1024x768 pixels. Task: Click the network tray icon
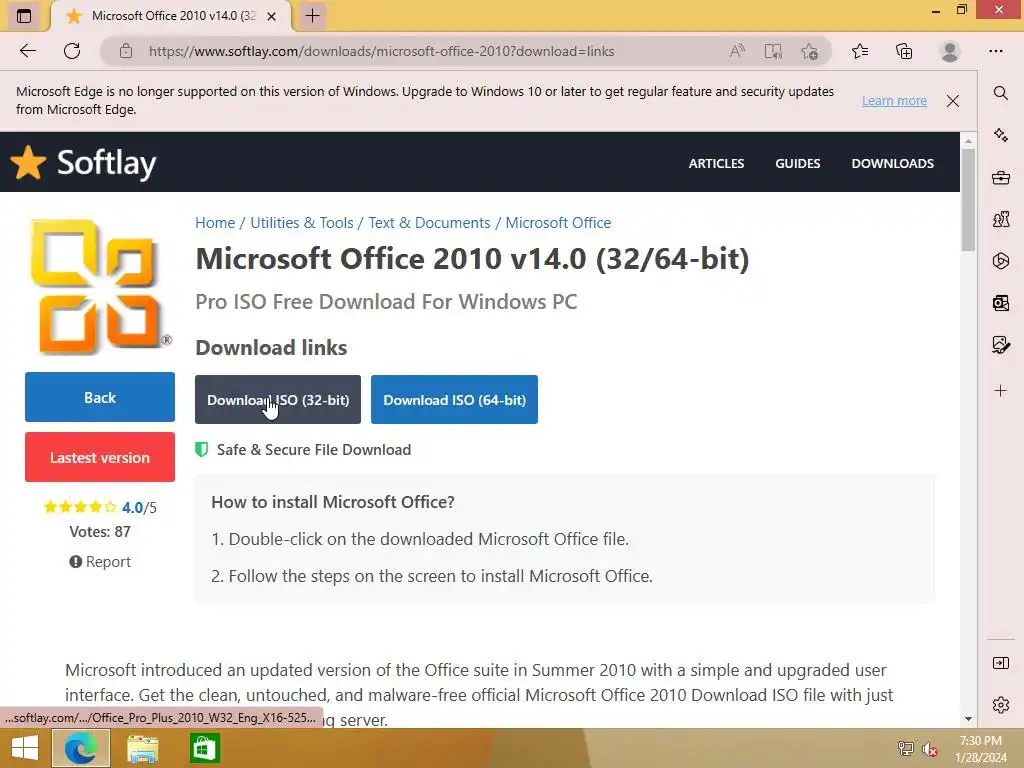click(x=905, y=748)
